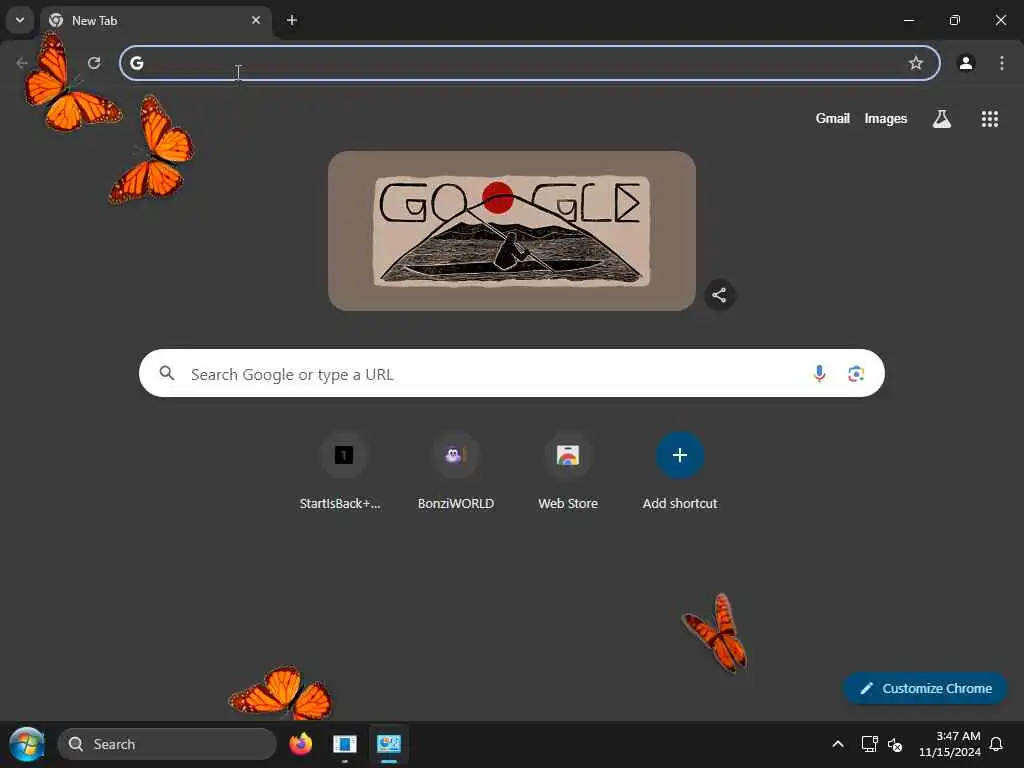1024x768 pixels.
Task: Open the Gmail link
Action: [833, 118]
